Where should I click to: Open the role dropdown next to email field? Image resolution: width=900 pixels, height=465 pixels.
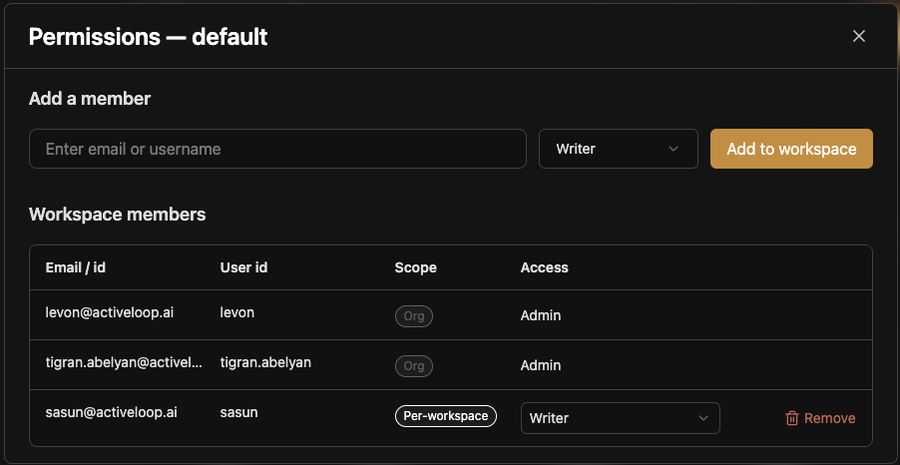(x=618, y=149)
